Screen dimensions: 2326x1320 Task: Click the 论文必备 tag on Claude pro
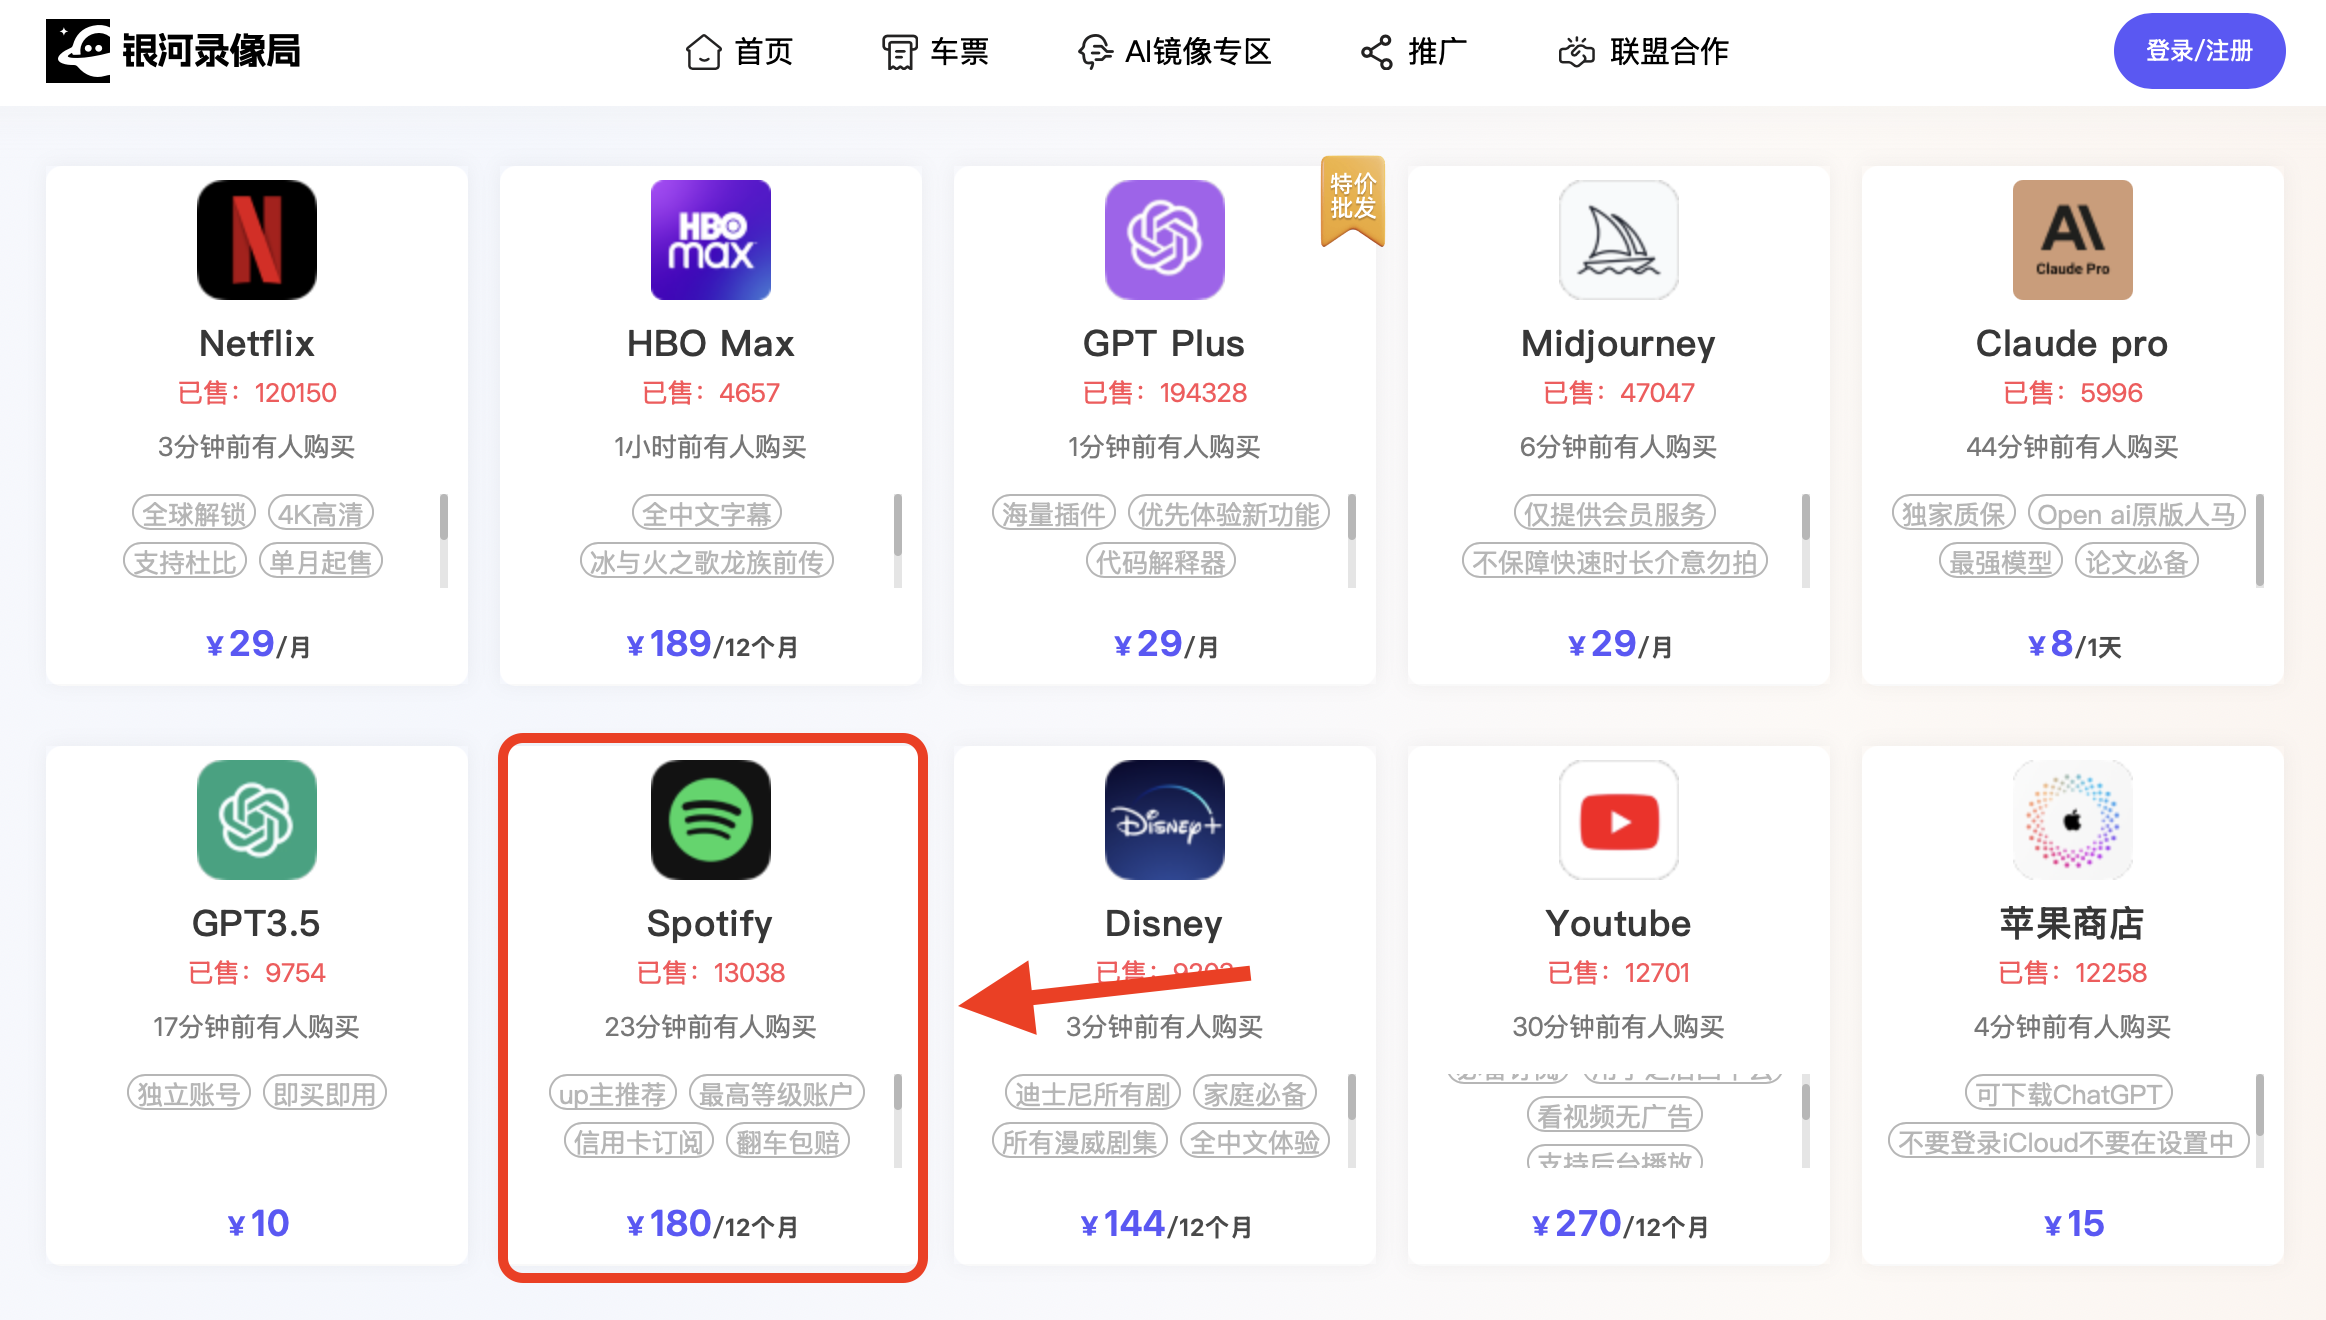point(2136,562)
